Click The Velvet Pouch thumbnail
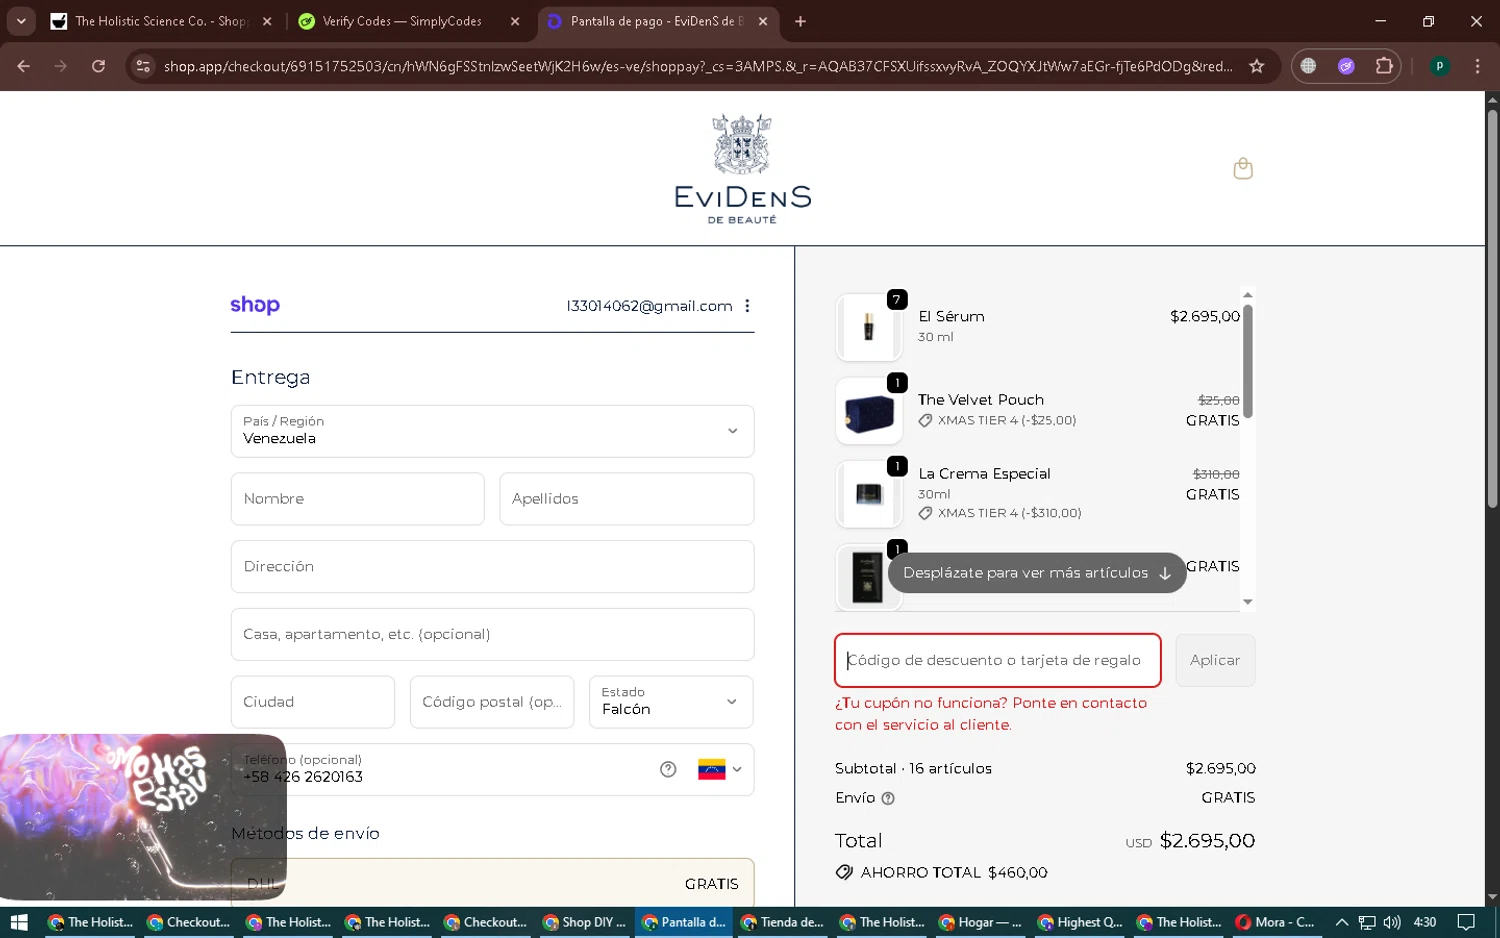The height and width of the screenshot is (938, 1500). click(868, 411)
